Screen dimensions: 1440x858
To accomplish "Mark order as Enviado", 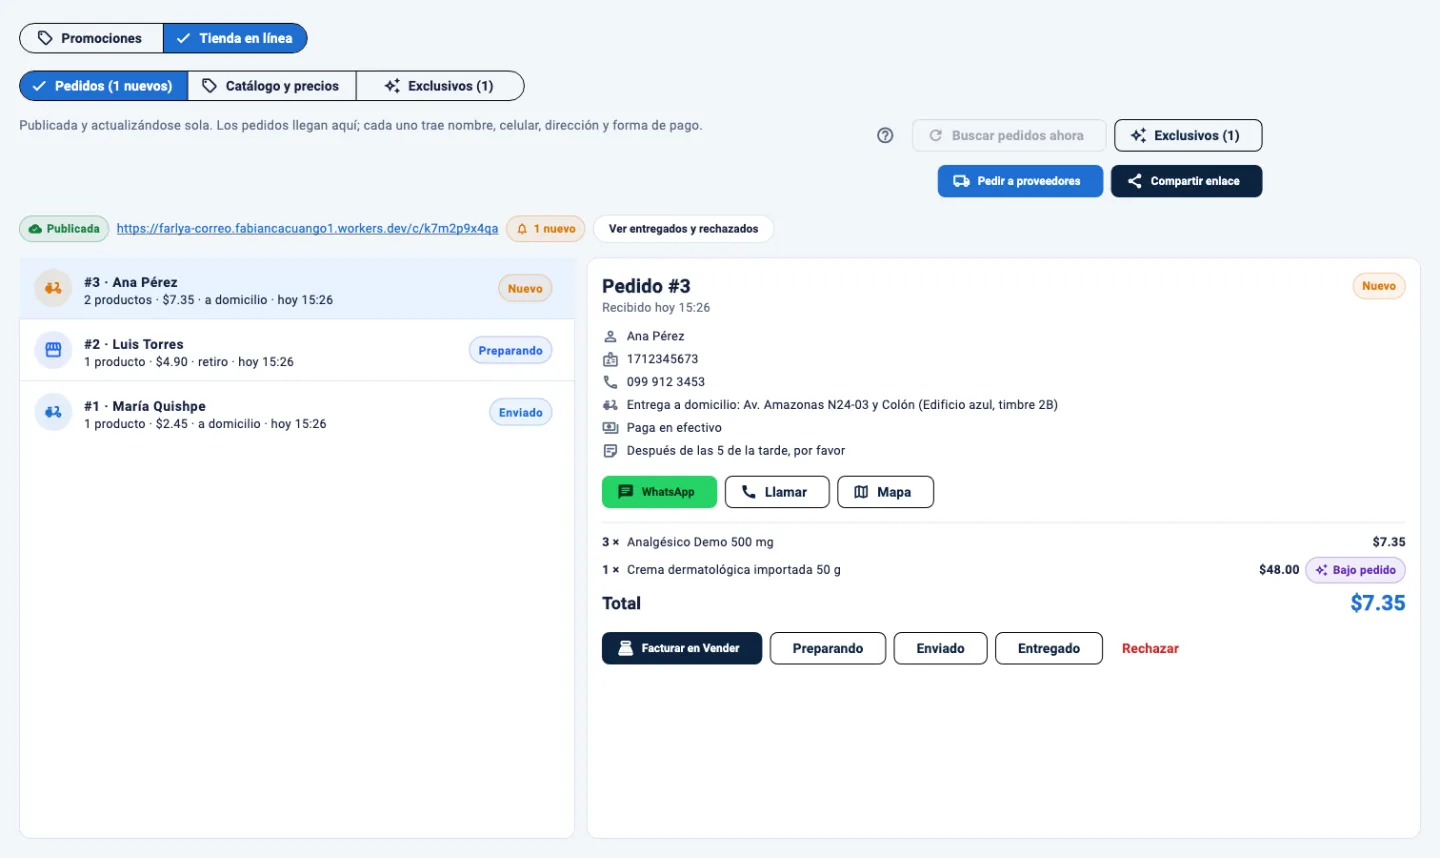I will pyautogui.click(x=940, y=648).
